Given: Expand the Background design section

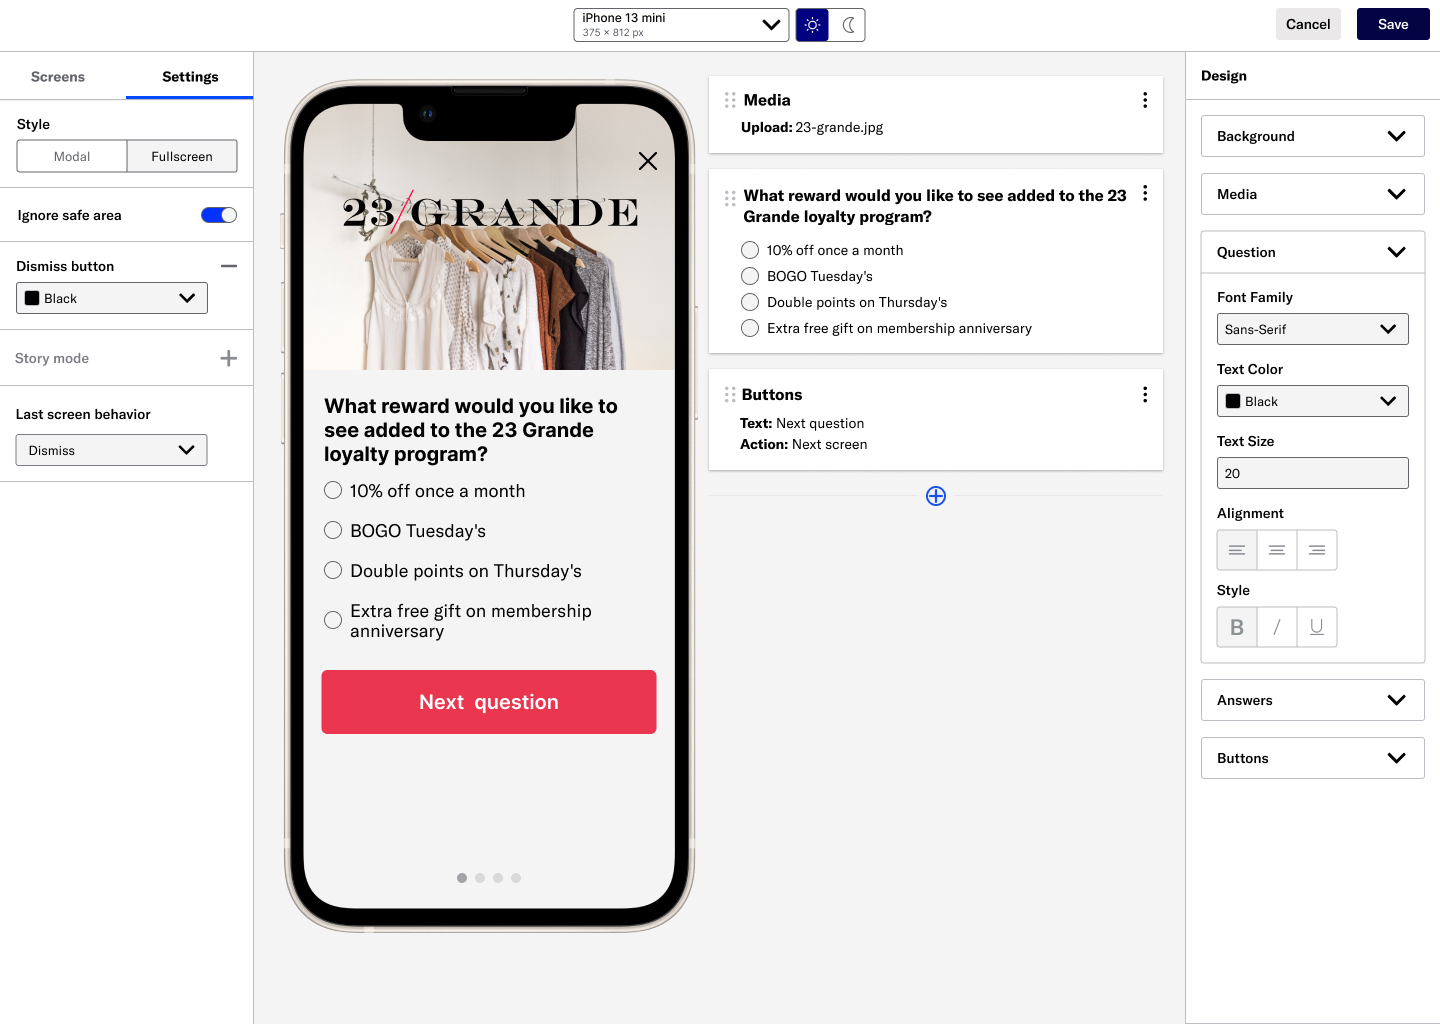Looking at the screenshot, I should point(1313,136).
